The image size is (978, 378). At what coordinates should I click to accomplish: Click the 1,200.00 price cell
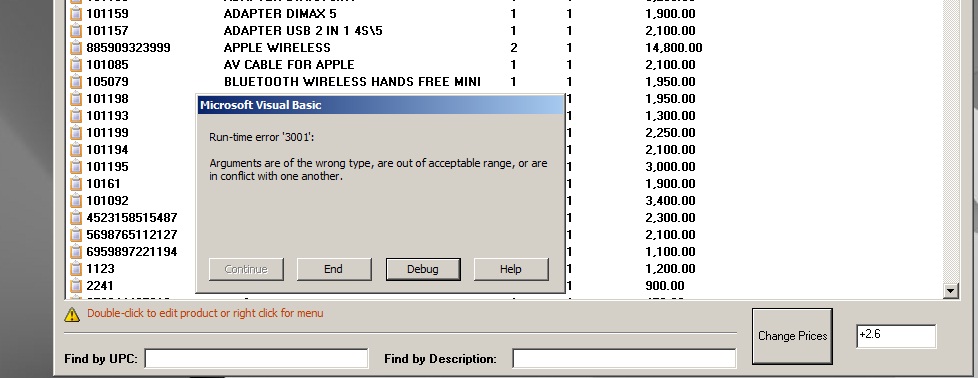[x=671, y=269]
